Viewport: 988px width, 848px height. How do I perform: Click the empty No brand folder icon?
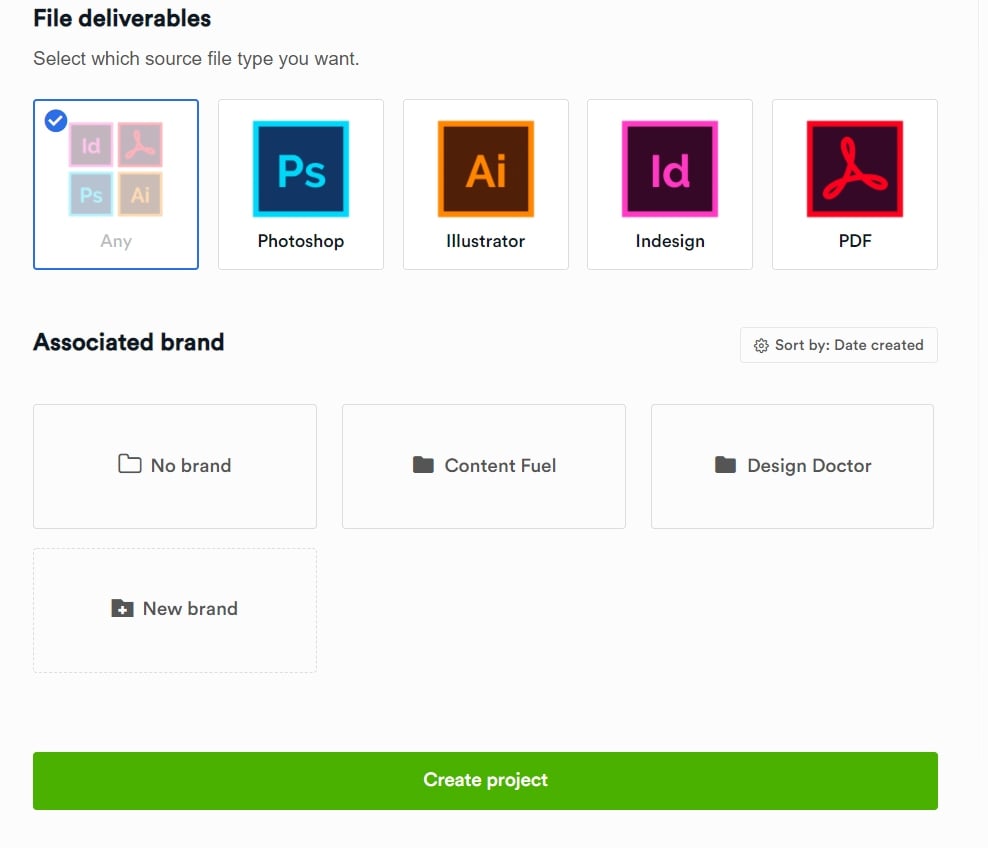point(130,464)
